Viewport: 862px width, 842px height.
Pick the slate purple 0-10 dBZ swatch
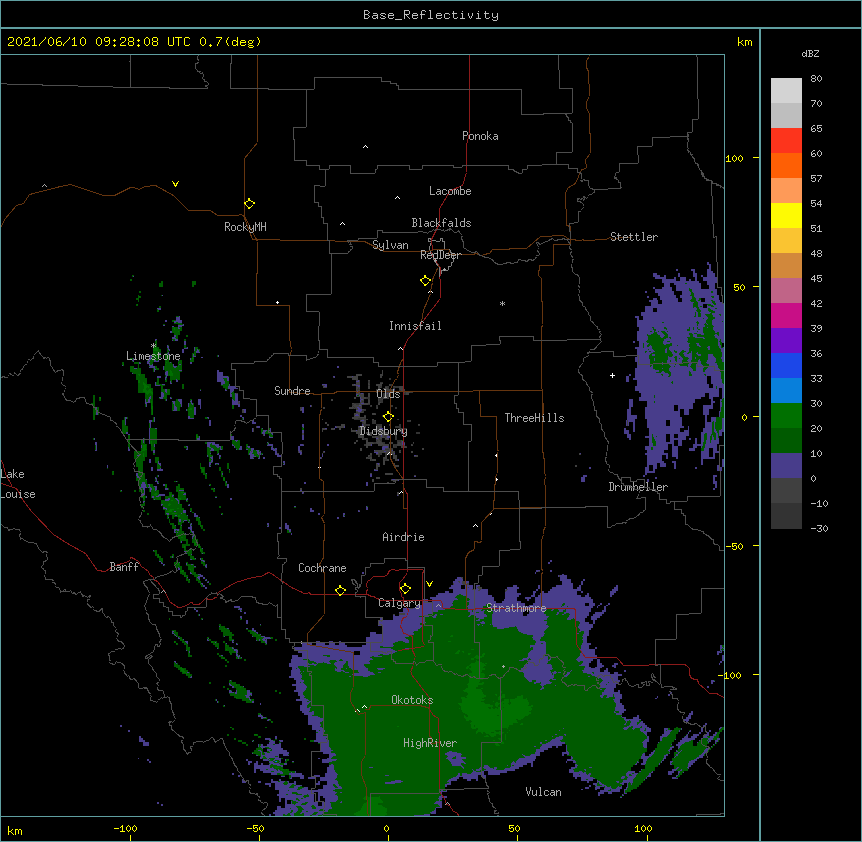pyautogui.click(x=786, y=466)
